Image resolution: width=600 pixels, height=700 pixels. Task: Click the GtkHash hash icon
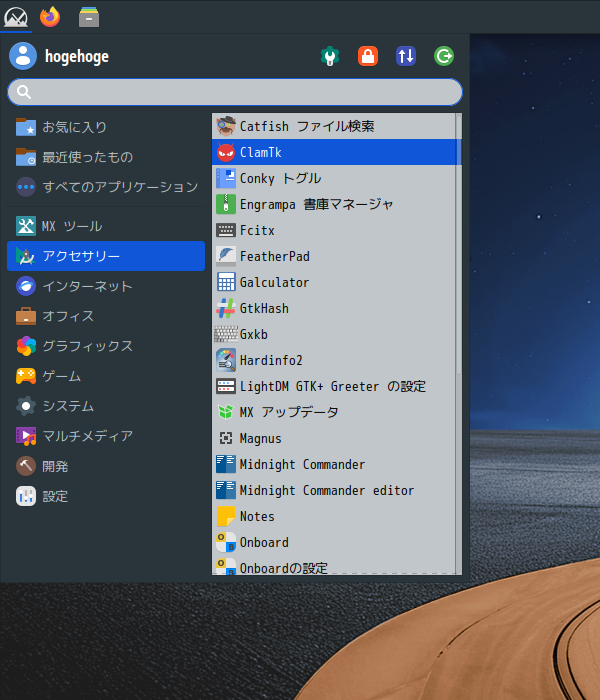click(226, 308)
